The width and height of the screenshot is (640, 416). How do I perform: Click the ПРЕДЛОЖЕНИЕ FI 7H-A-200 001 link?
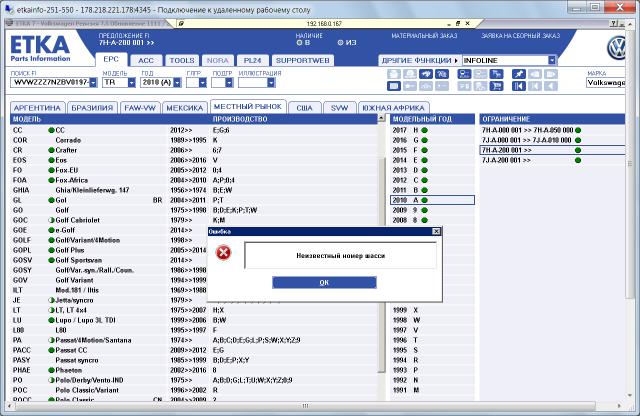click(126, 39)
